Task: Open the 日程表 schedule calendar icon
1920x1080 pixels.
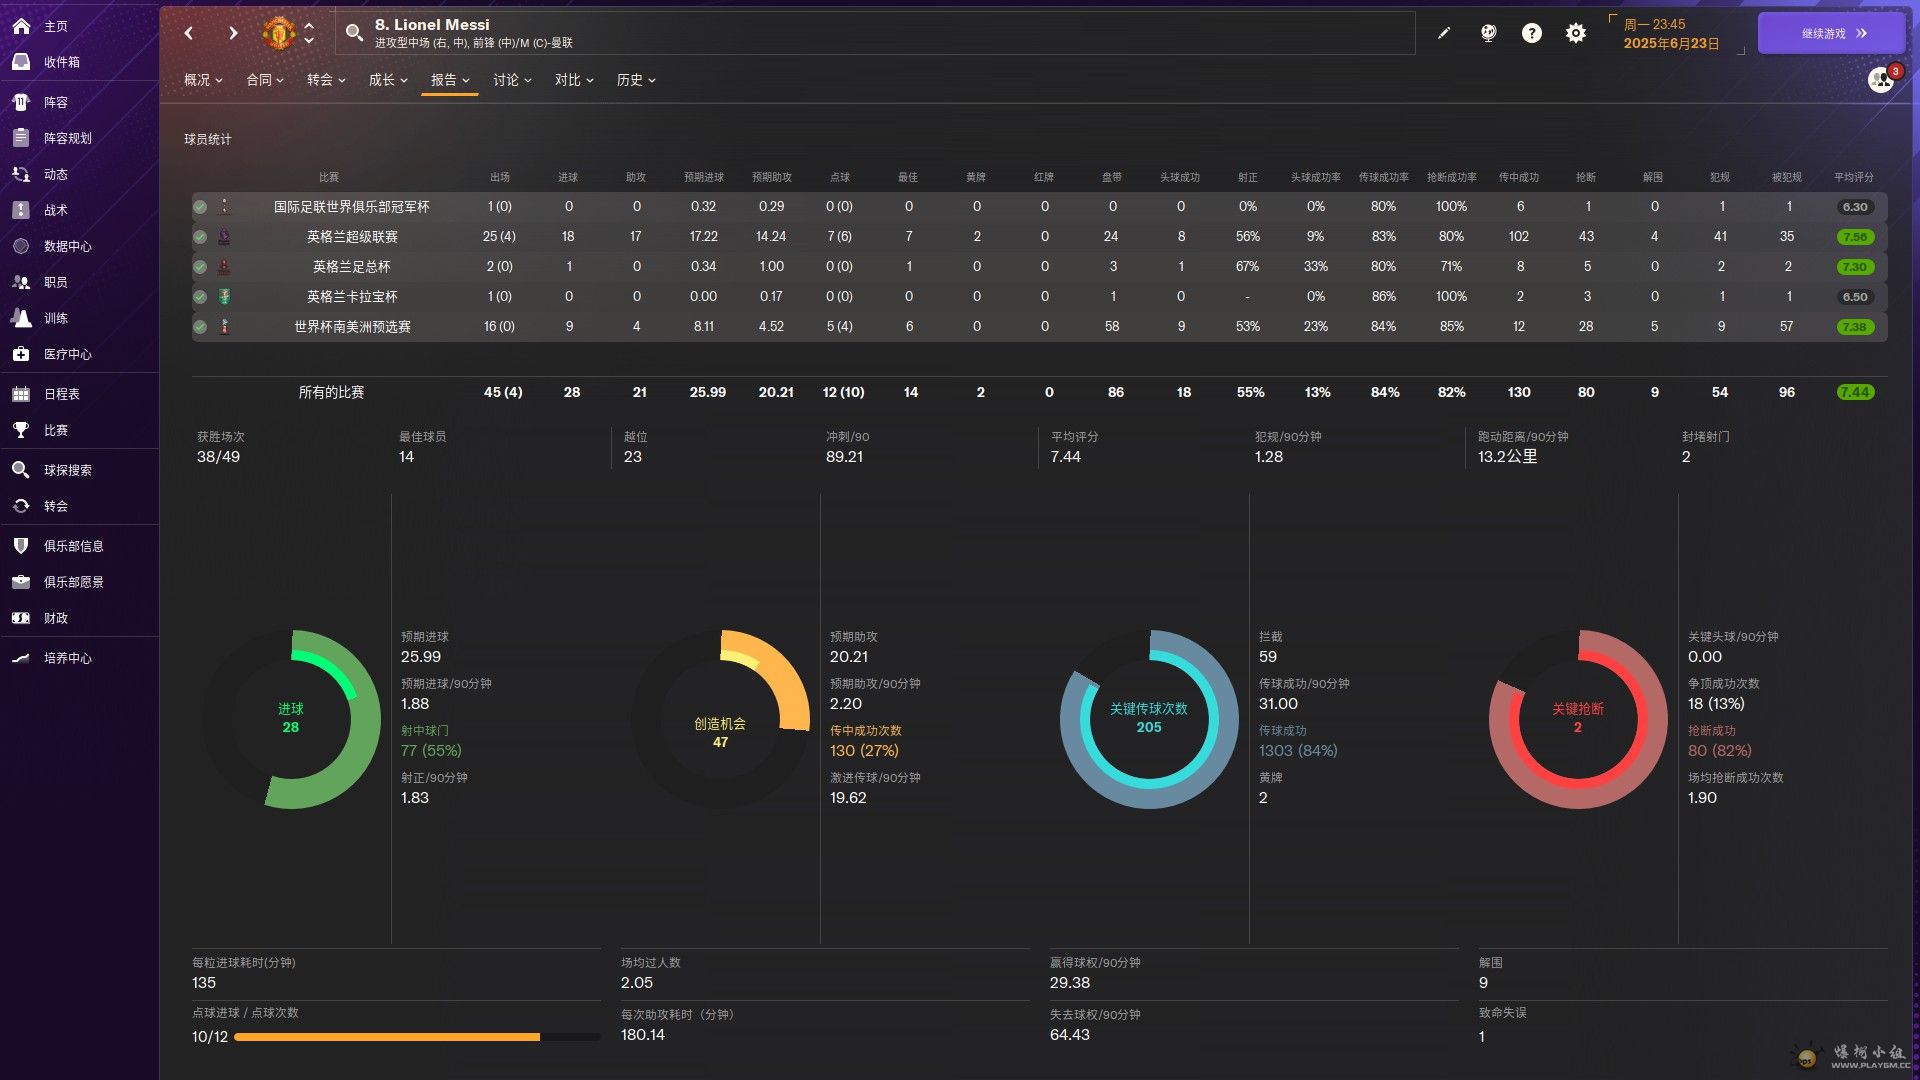Action: [21, 394]
